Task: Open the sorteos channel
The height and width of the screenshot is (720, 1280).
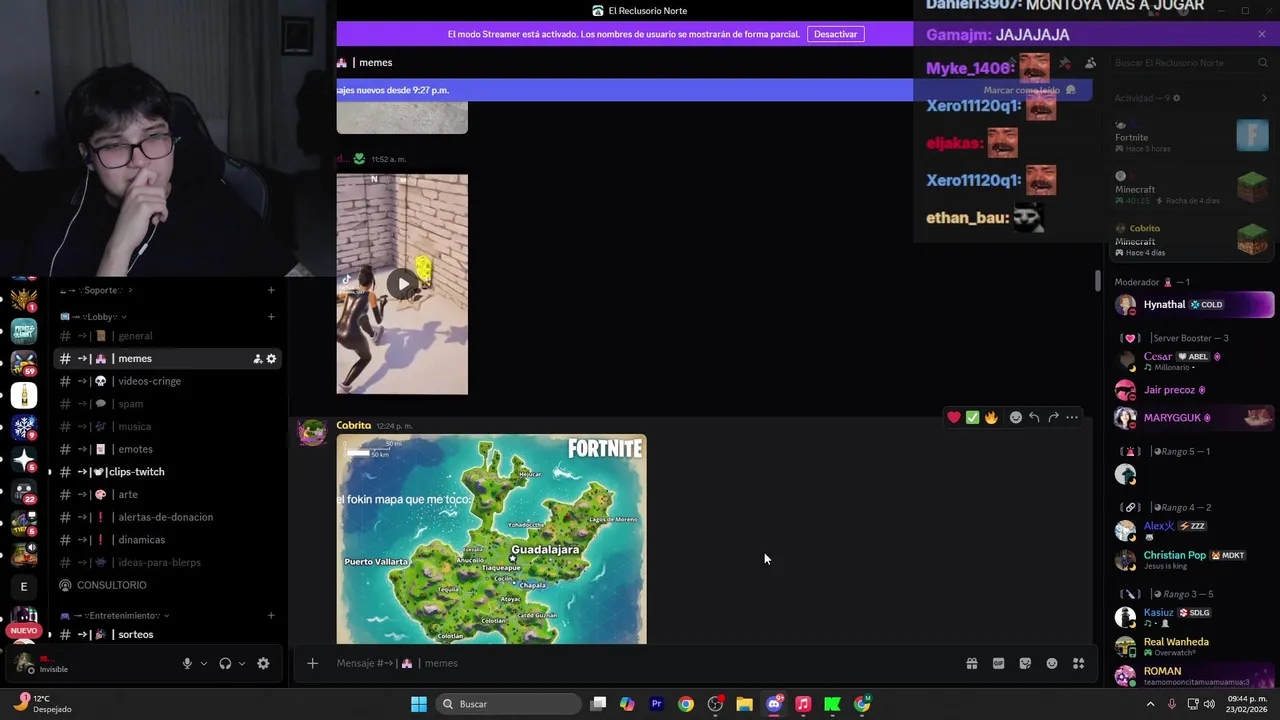Action: point(167,635)
